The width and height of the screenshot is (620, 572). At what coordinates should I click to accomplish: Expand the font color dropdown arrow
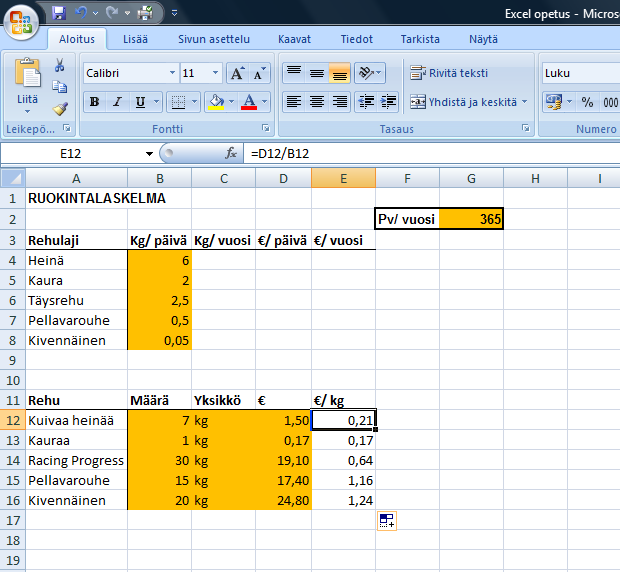(x=265, y=102)
